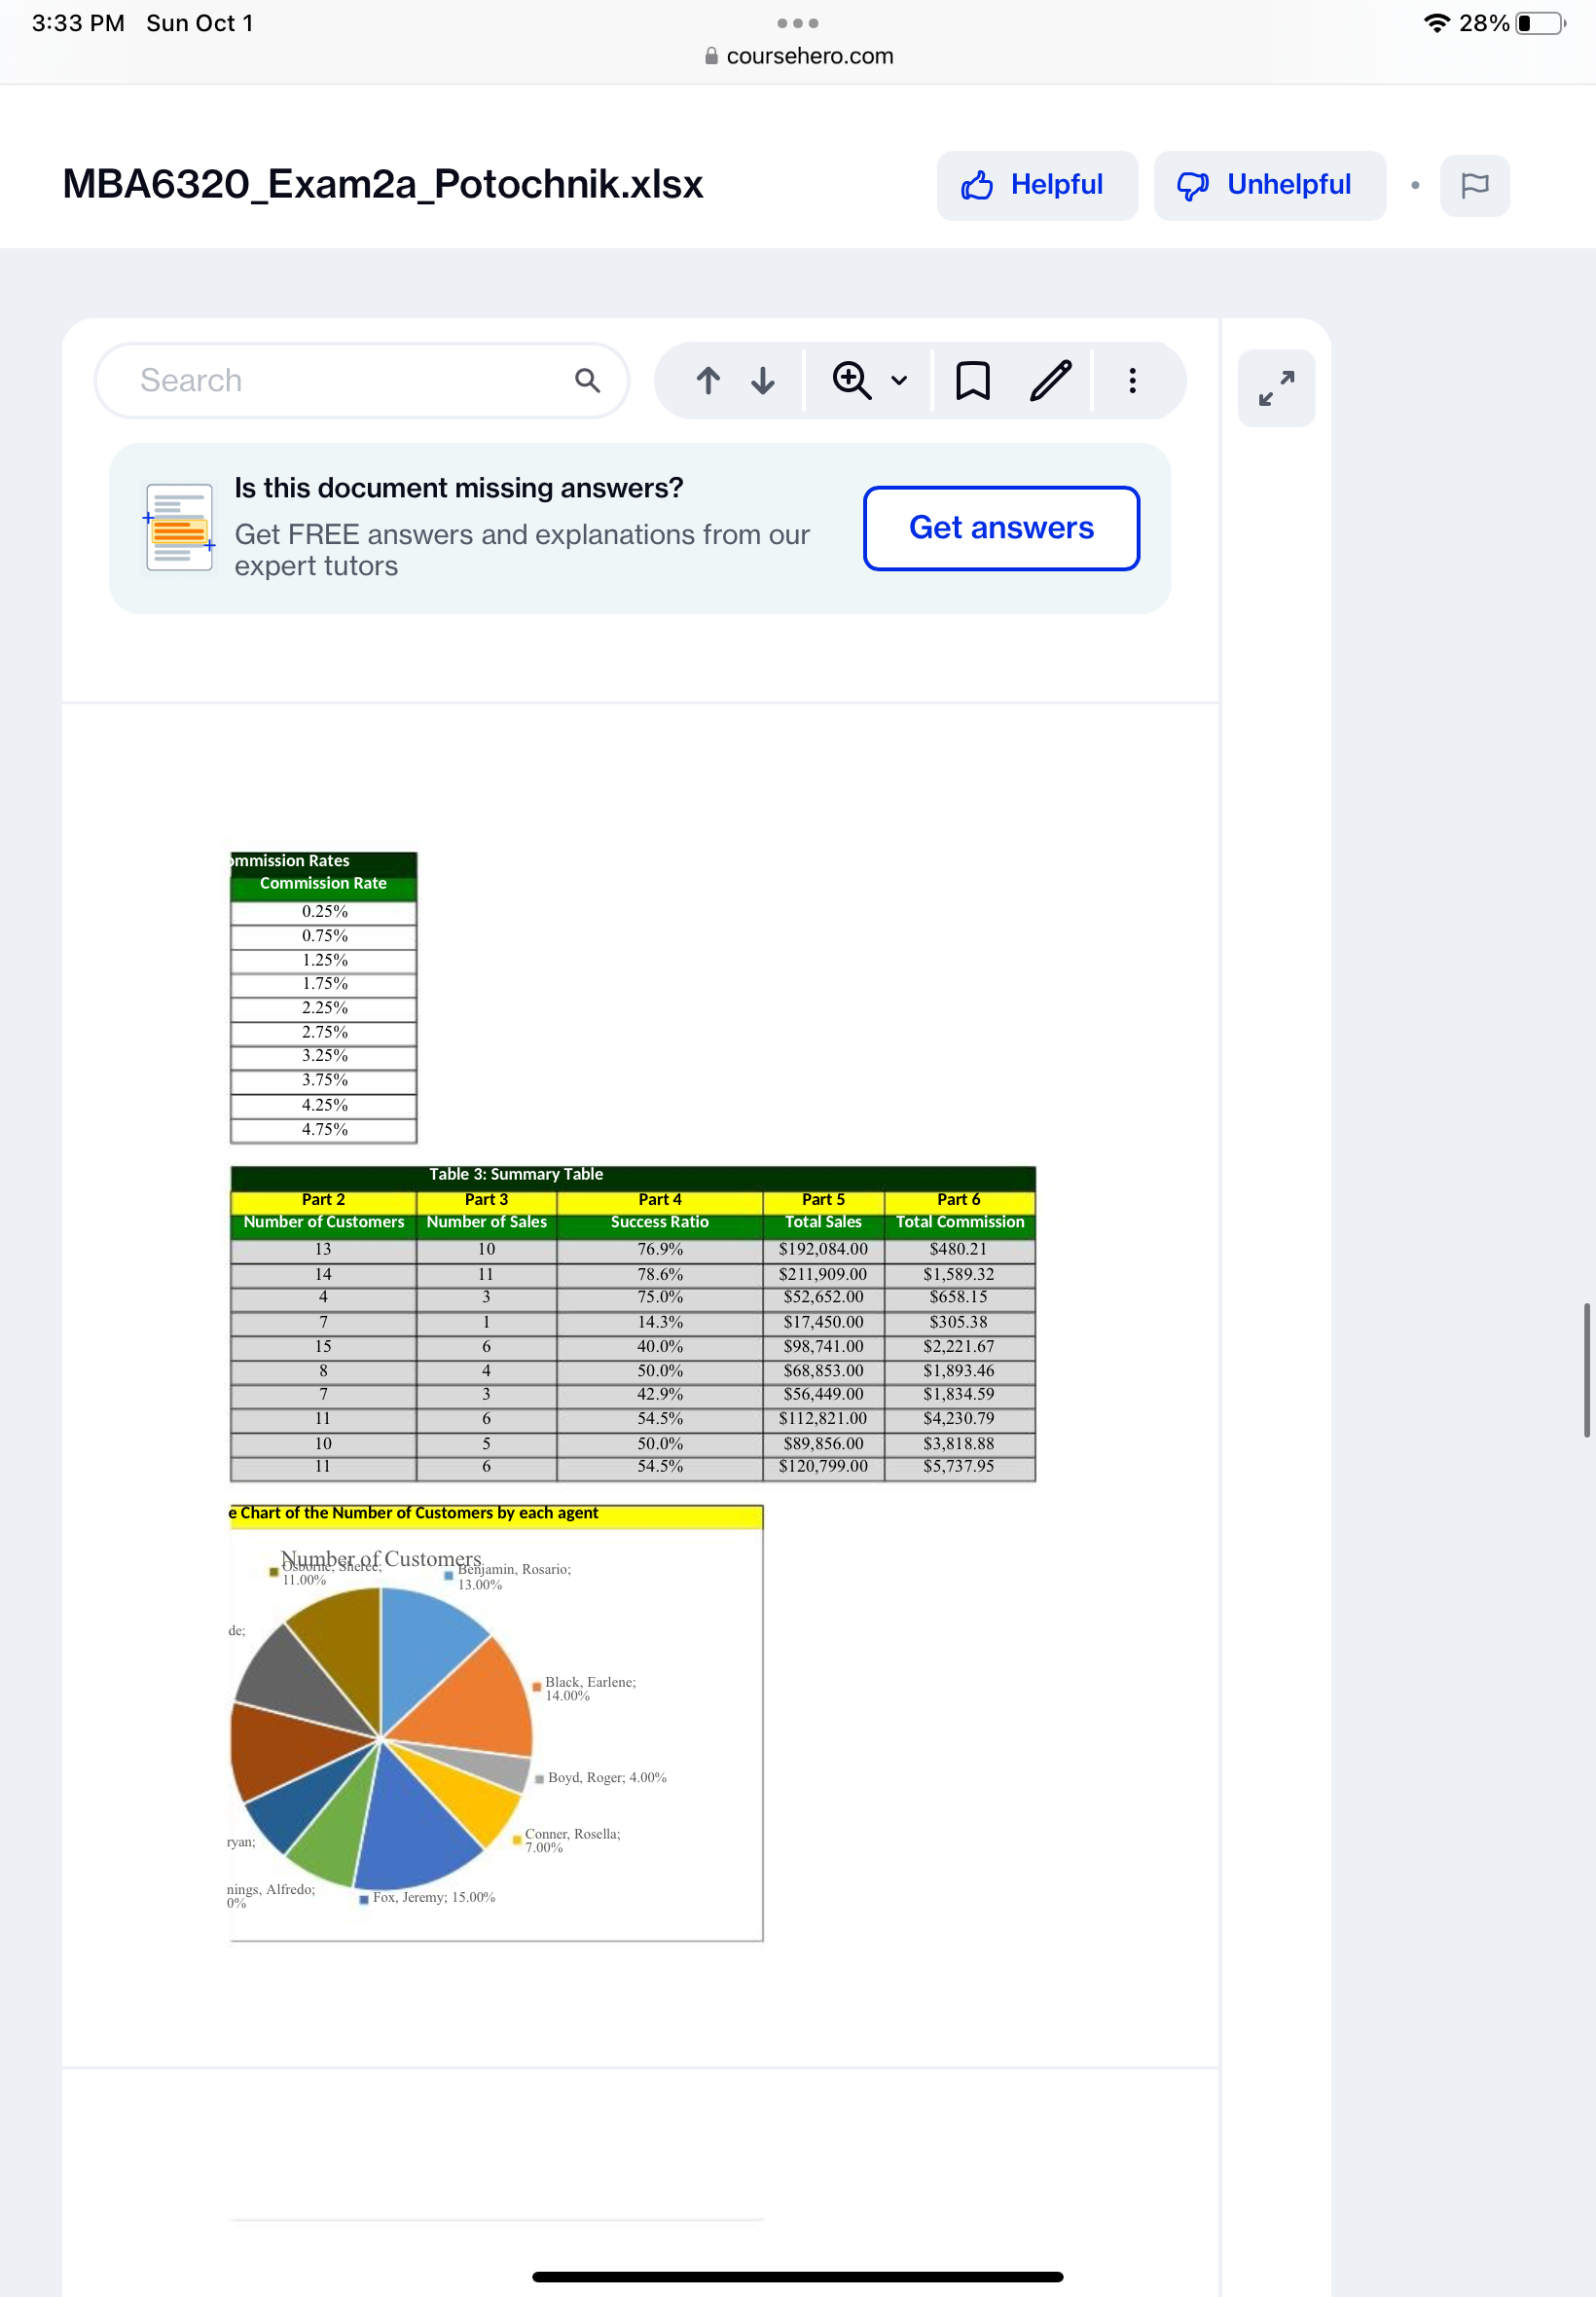The image size is (1596, 2297).
Task: Click the 14.3% success ratio cell
Action: click(659, 1322)
